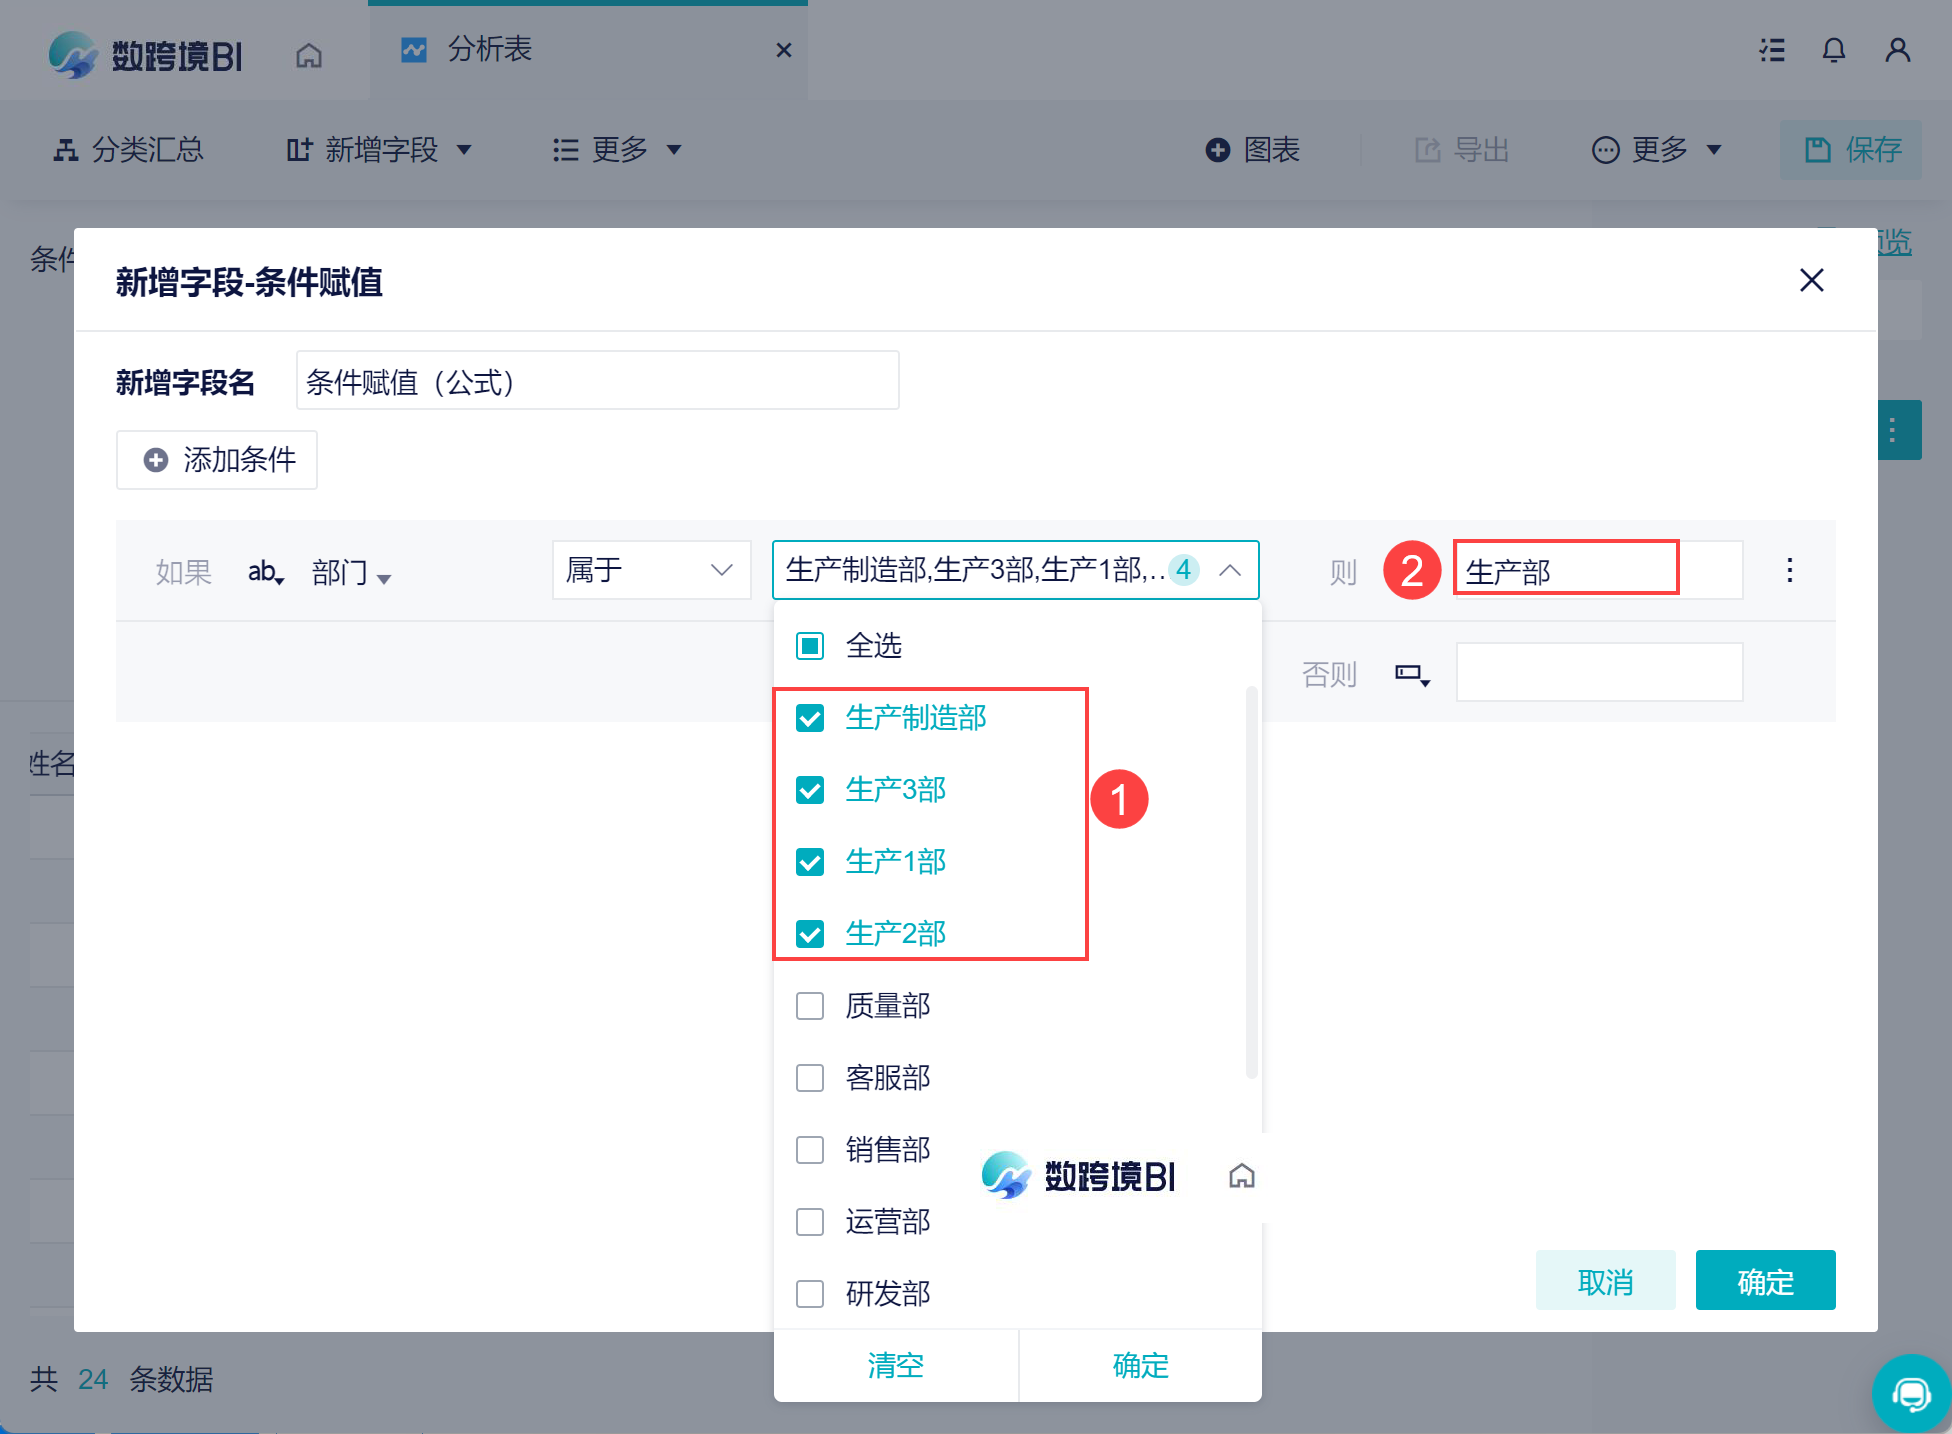Open the three-dot menu for condition row
Image resolution: width=1952 pixels, height=1434 pixels.
click(x=1789, y=570)
